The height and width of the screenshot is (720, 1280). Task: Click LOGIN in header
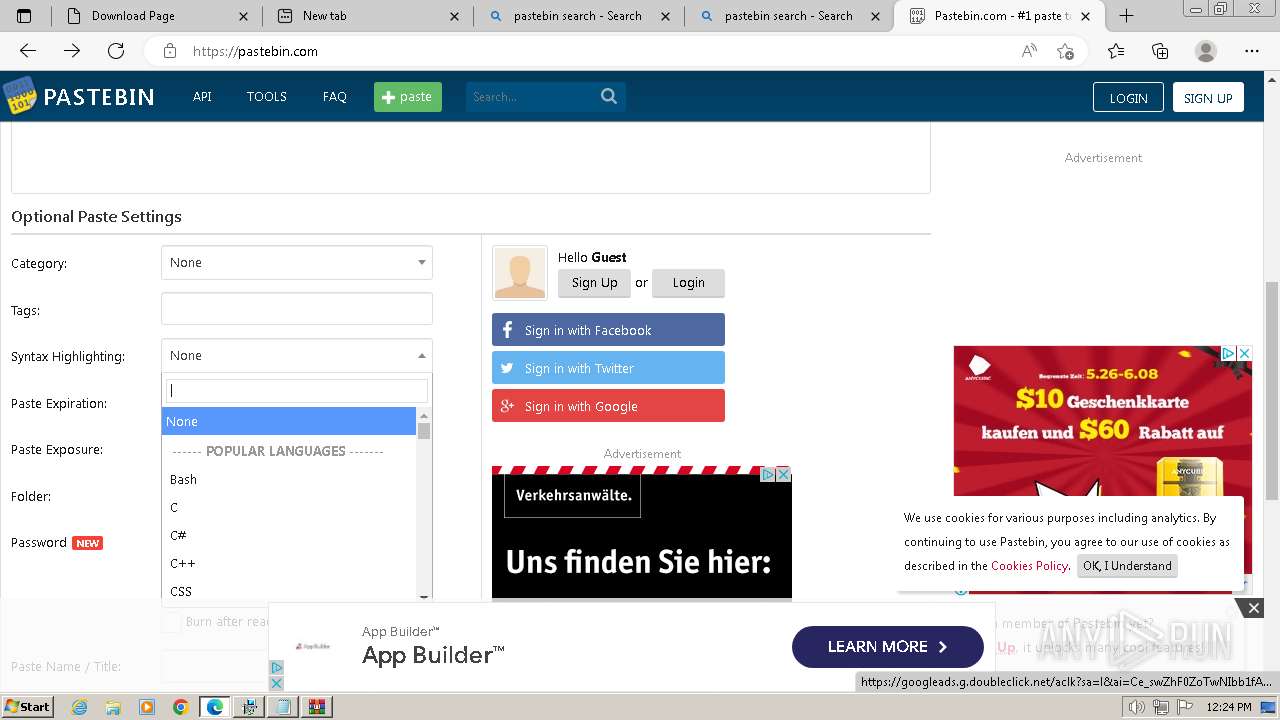[x=1128, y=97]
